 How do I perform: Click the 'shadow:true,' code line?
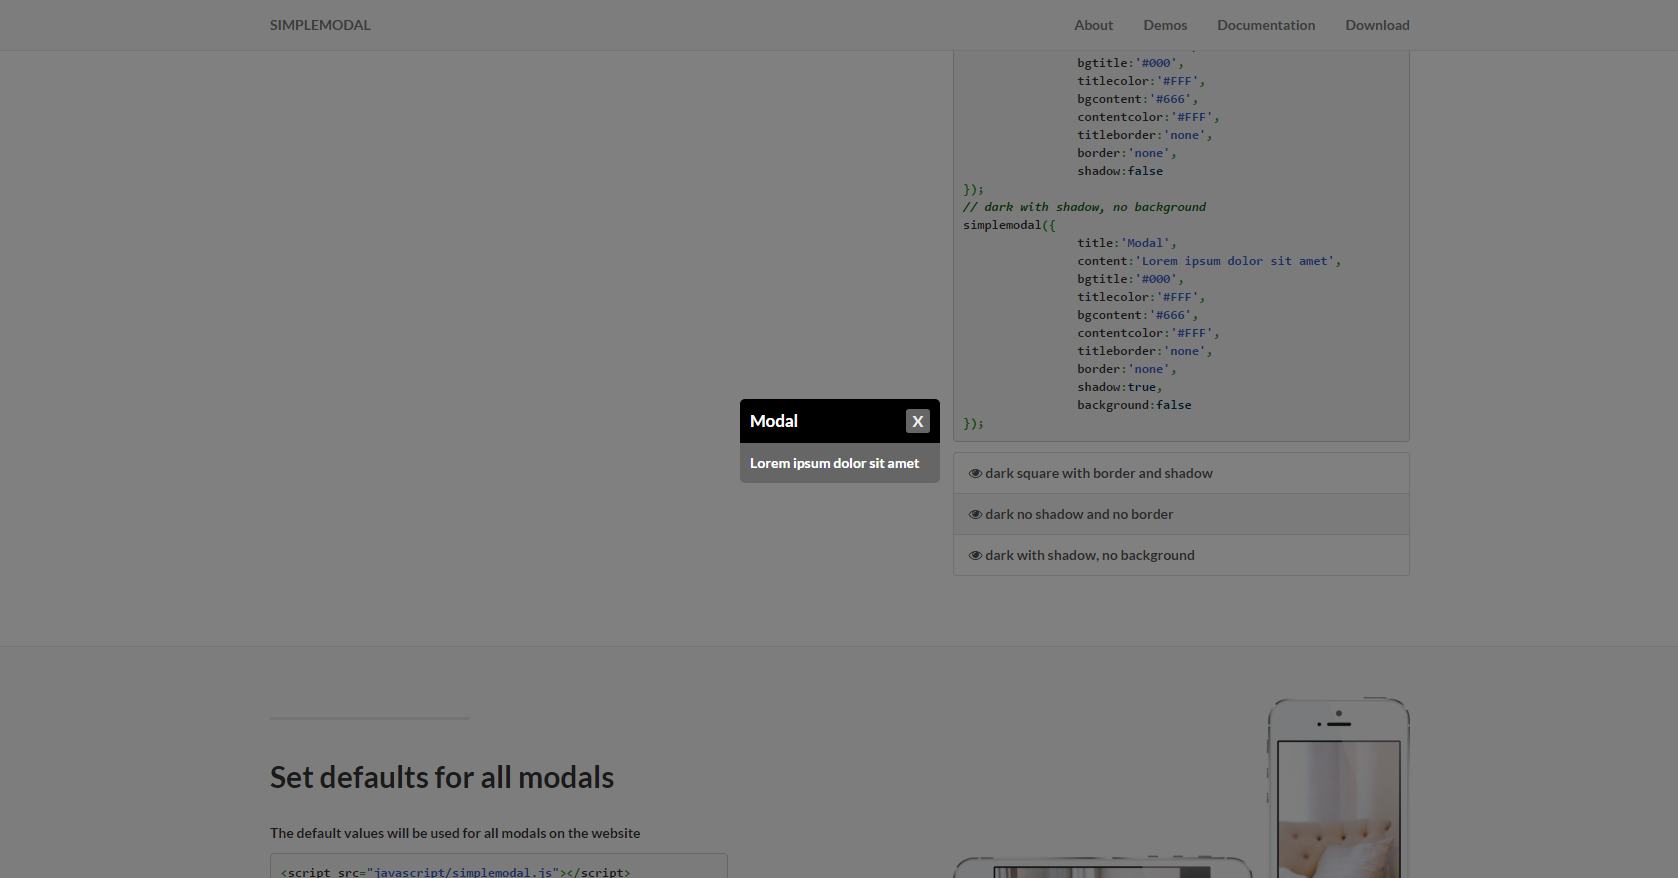tap(1120, 387)
